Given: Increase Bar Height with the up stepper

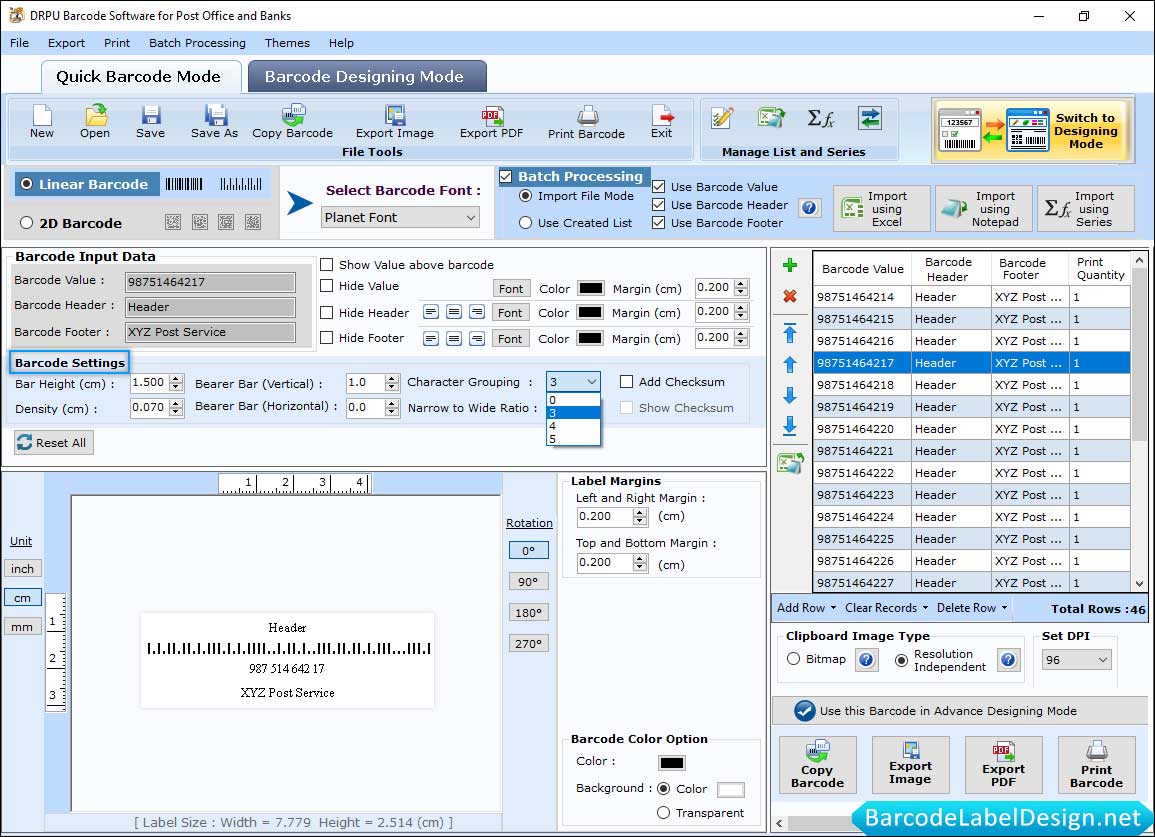Looking at the screenshot, I should [x=176, y=379].
